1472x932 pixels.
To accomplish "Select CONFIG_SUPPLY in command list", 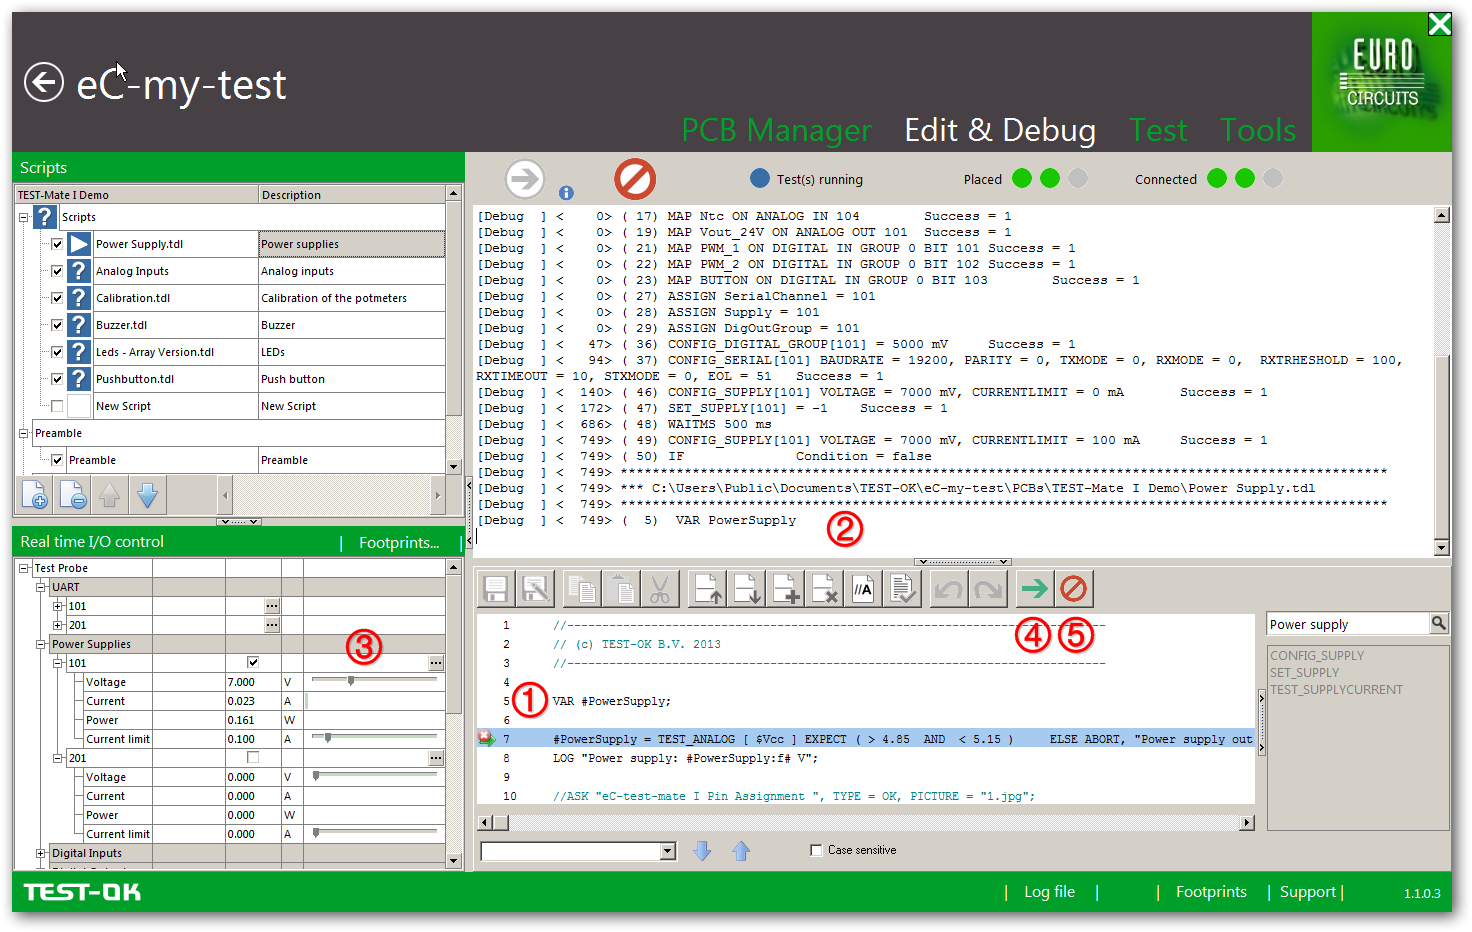I will [1317, 655].
